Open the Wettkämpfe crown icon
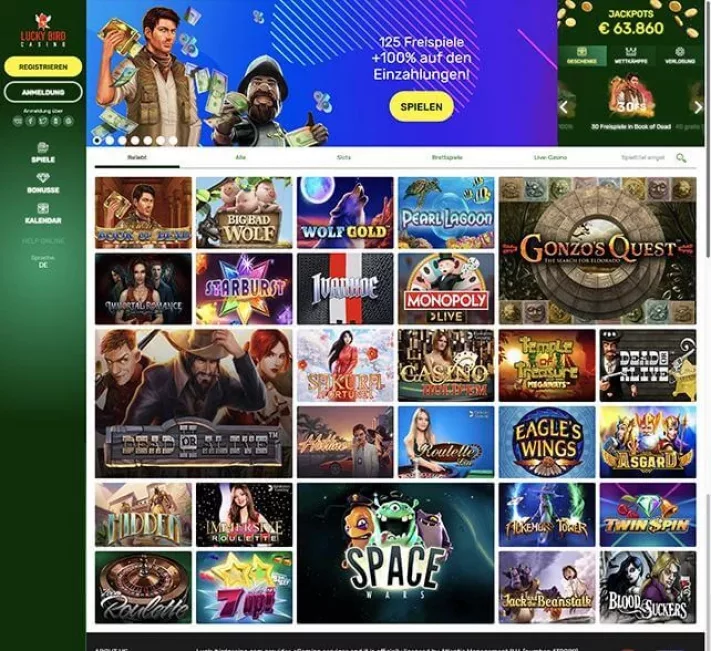 pos(631,51)
